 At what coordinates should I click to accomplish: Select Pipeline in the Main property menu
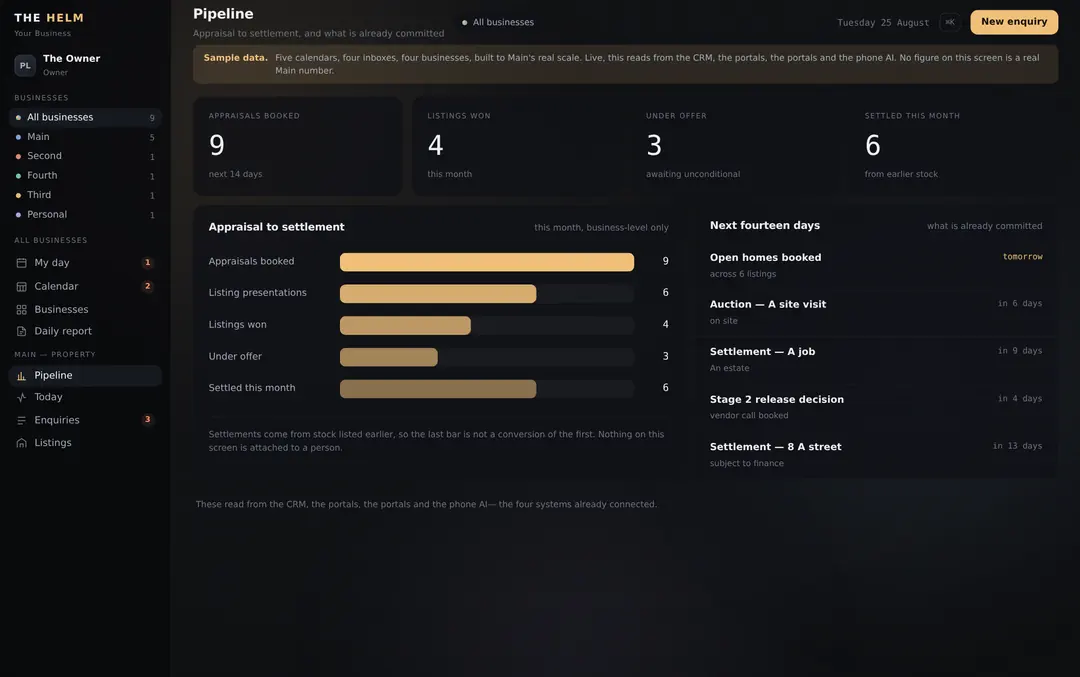pos(85,375)
